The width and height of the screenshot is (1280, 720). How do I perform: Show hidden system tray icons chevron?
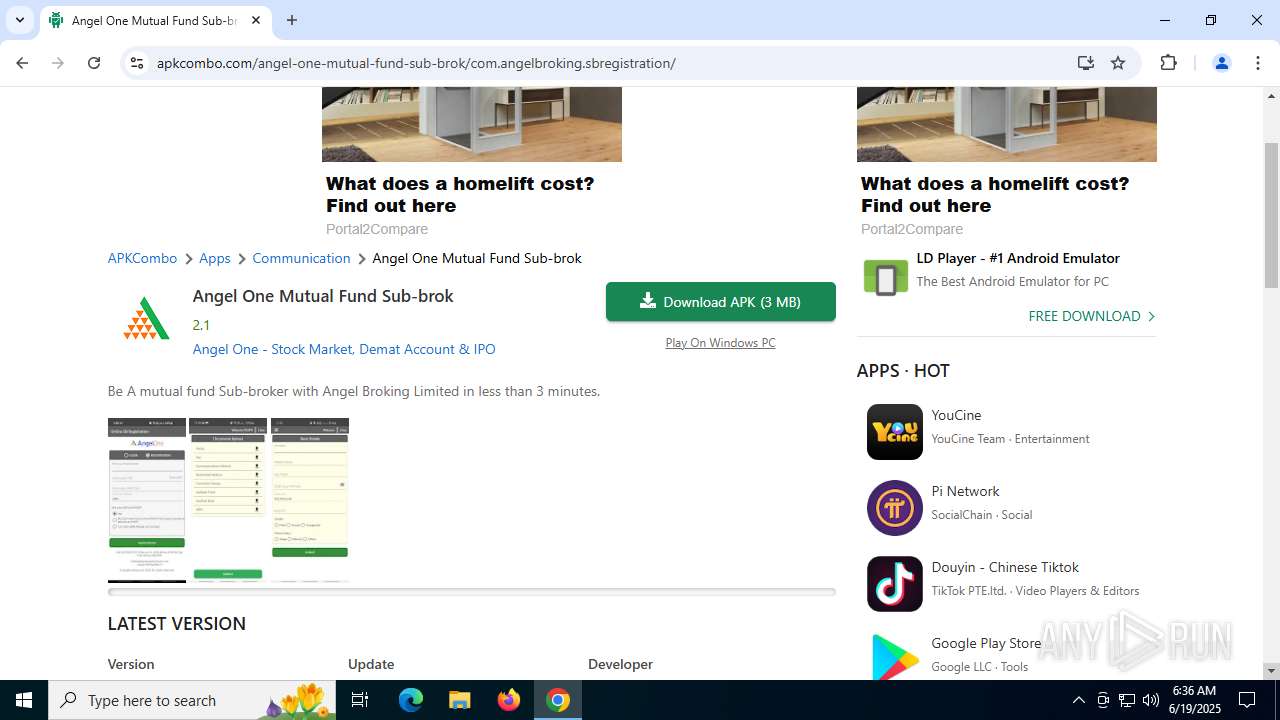(1078, 700)
